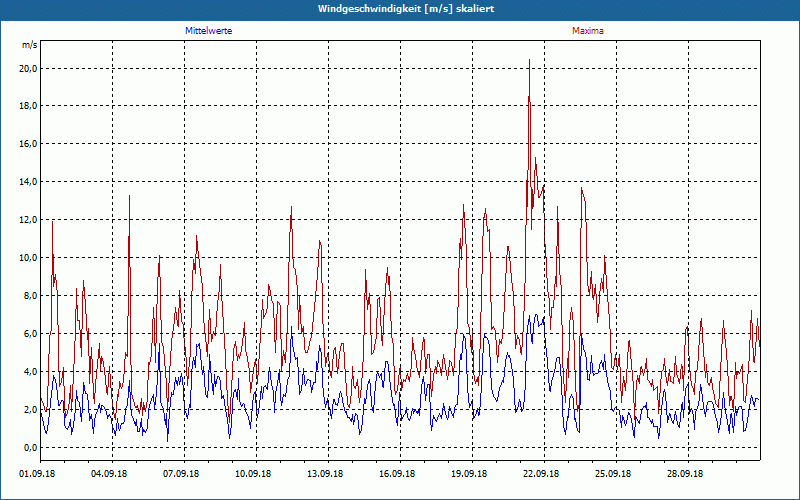Image resolution: width=800 pixels, height=500 pixels.
Task: Select the 6,0 y-axis value
Action: [30, 334]
